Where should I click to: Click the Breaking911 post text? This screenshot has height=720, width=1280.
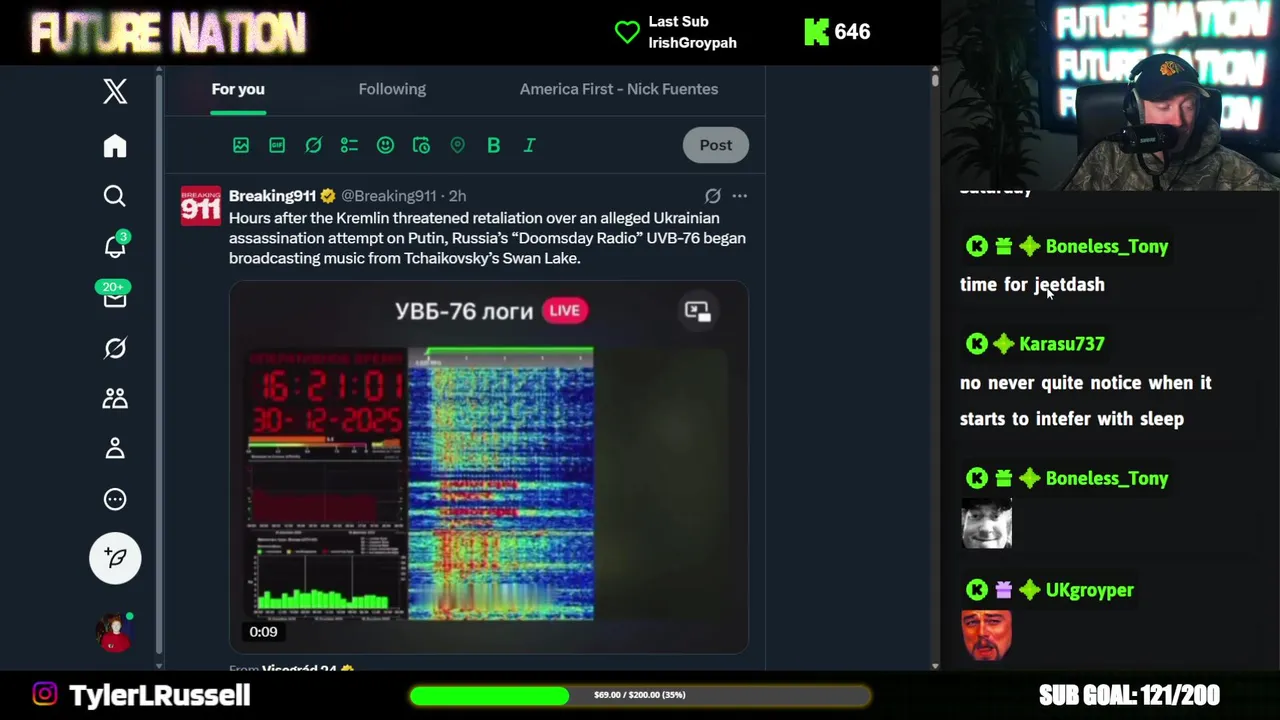pyautogui.click(x=487, y=238)
